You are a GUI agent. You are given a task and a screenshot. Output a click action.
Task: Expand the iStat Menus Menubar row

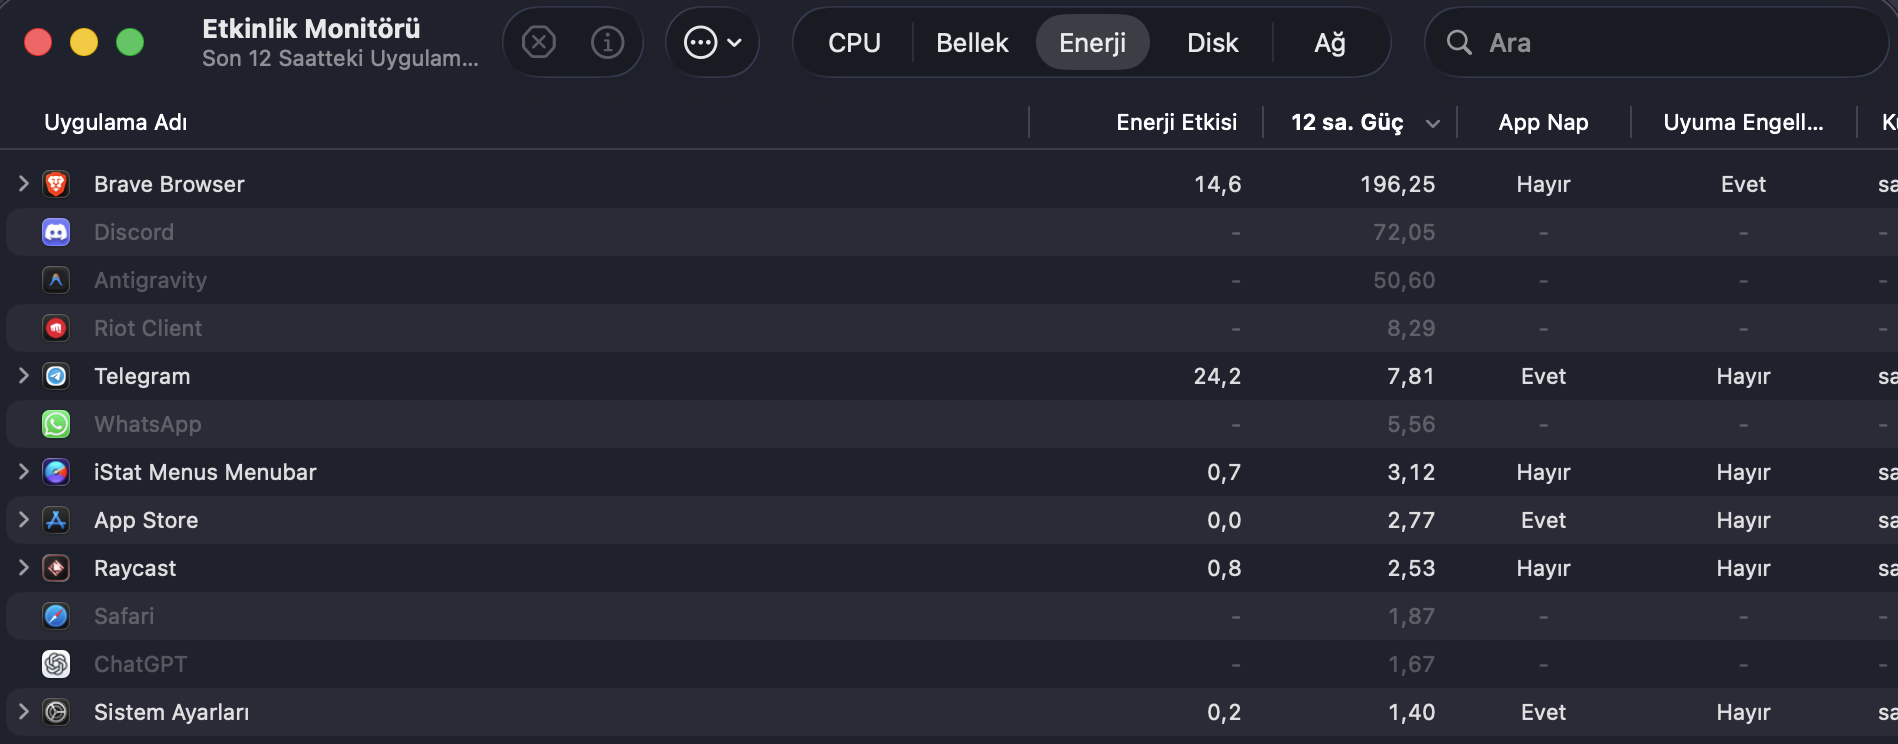click(24, 471)
